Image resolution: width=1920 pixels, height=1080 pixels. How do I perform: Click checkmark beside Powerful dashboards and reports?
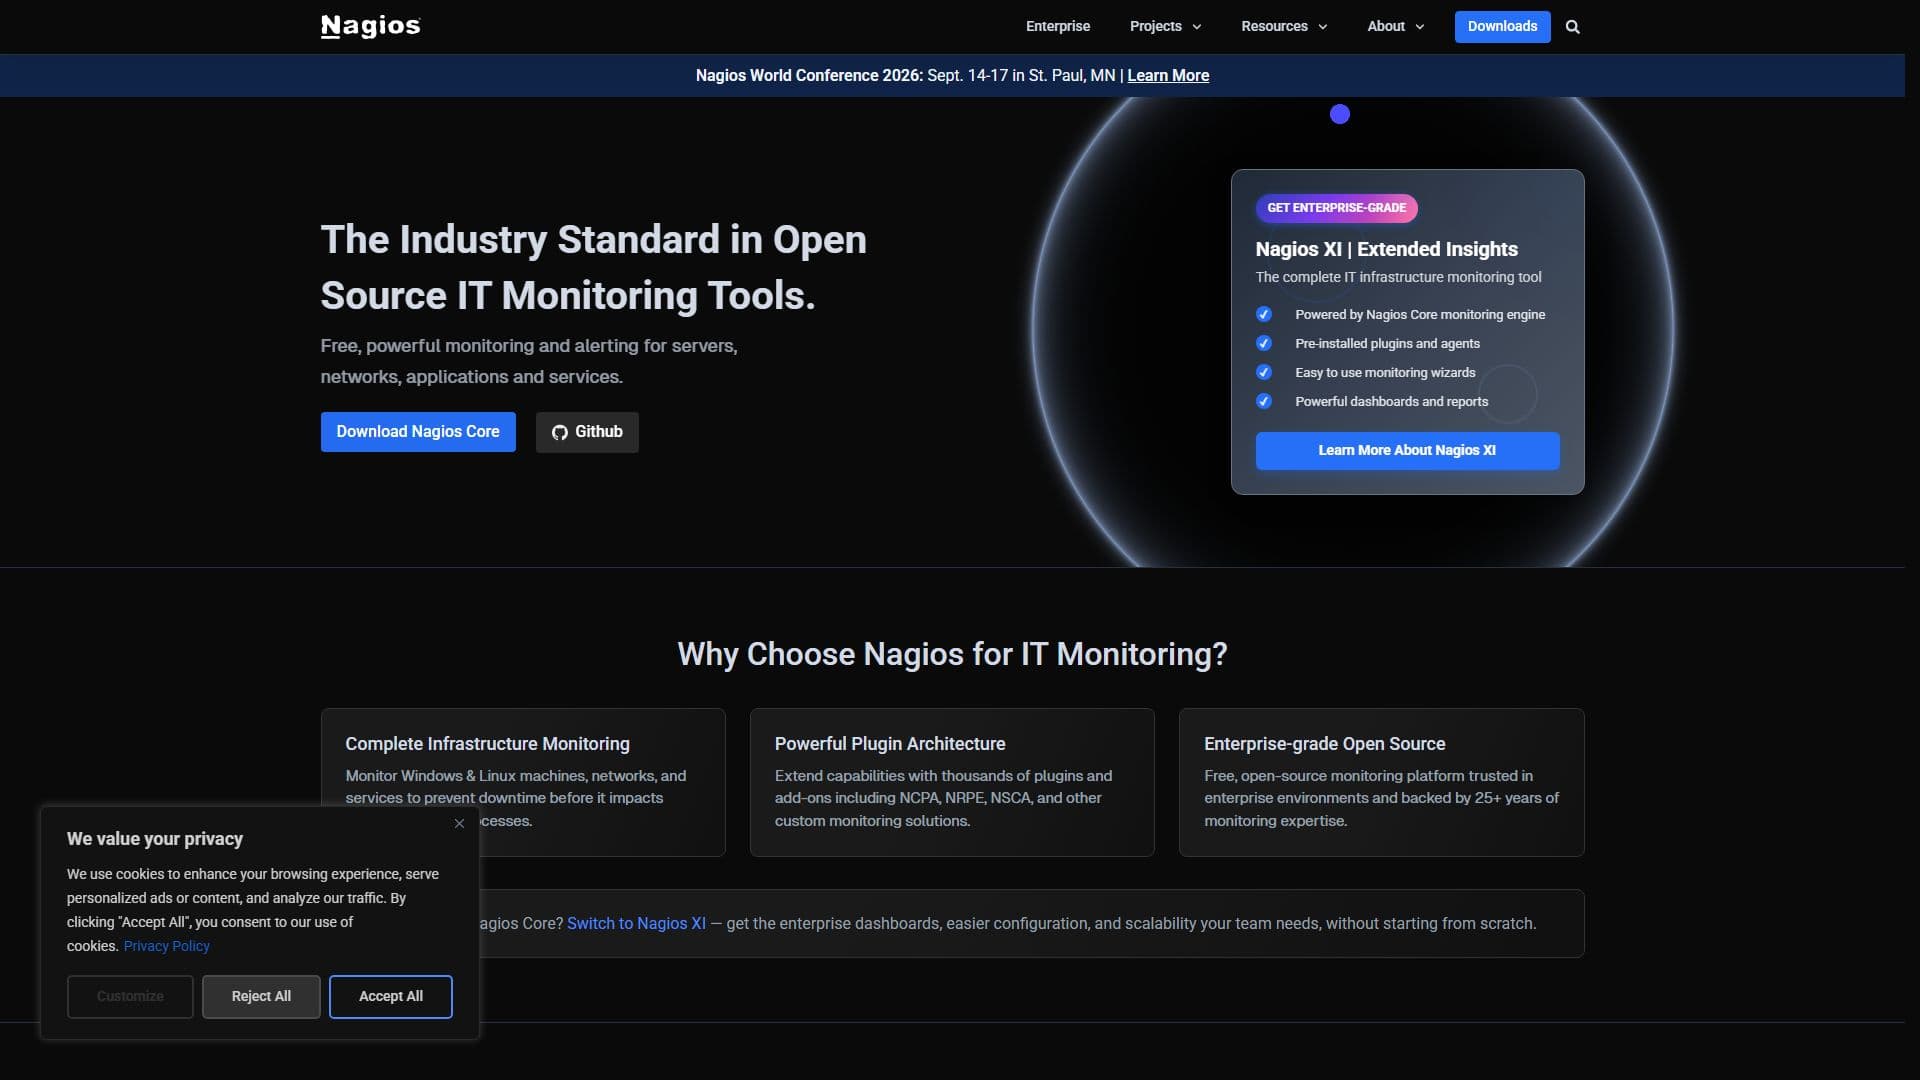point(1264,401)
